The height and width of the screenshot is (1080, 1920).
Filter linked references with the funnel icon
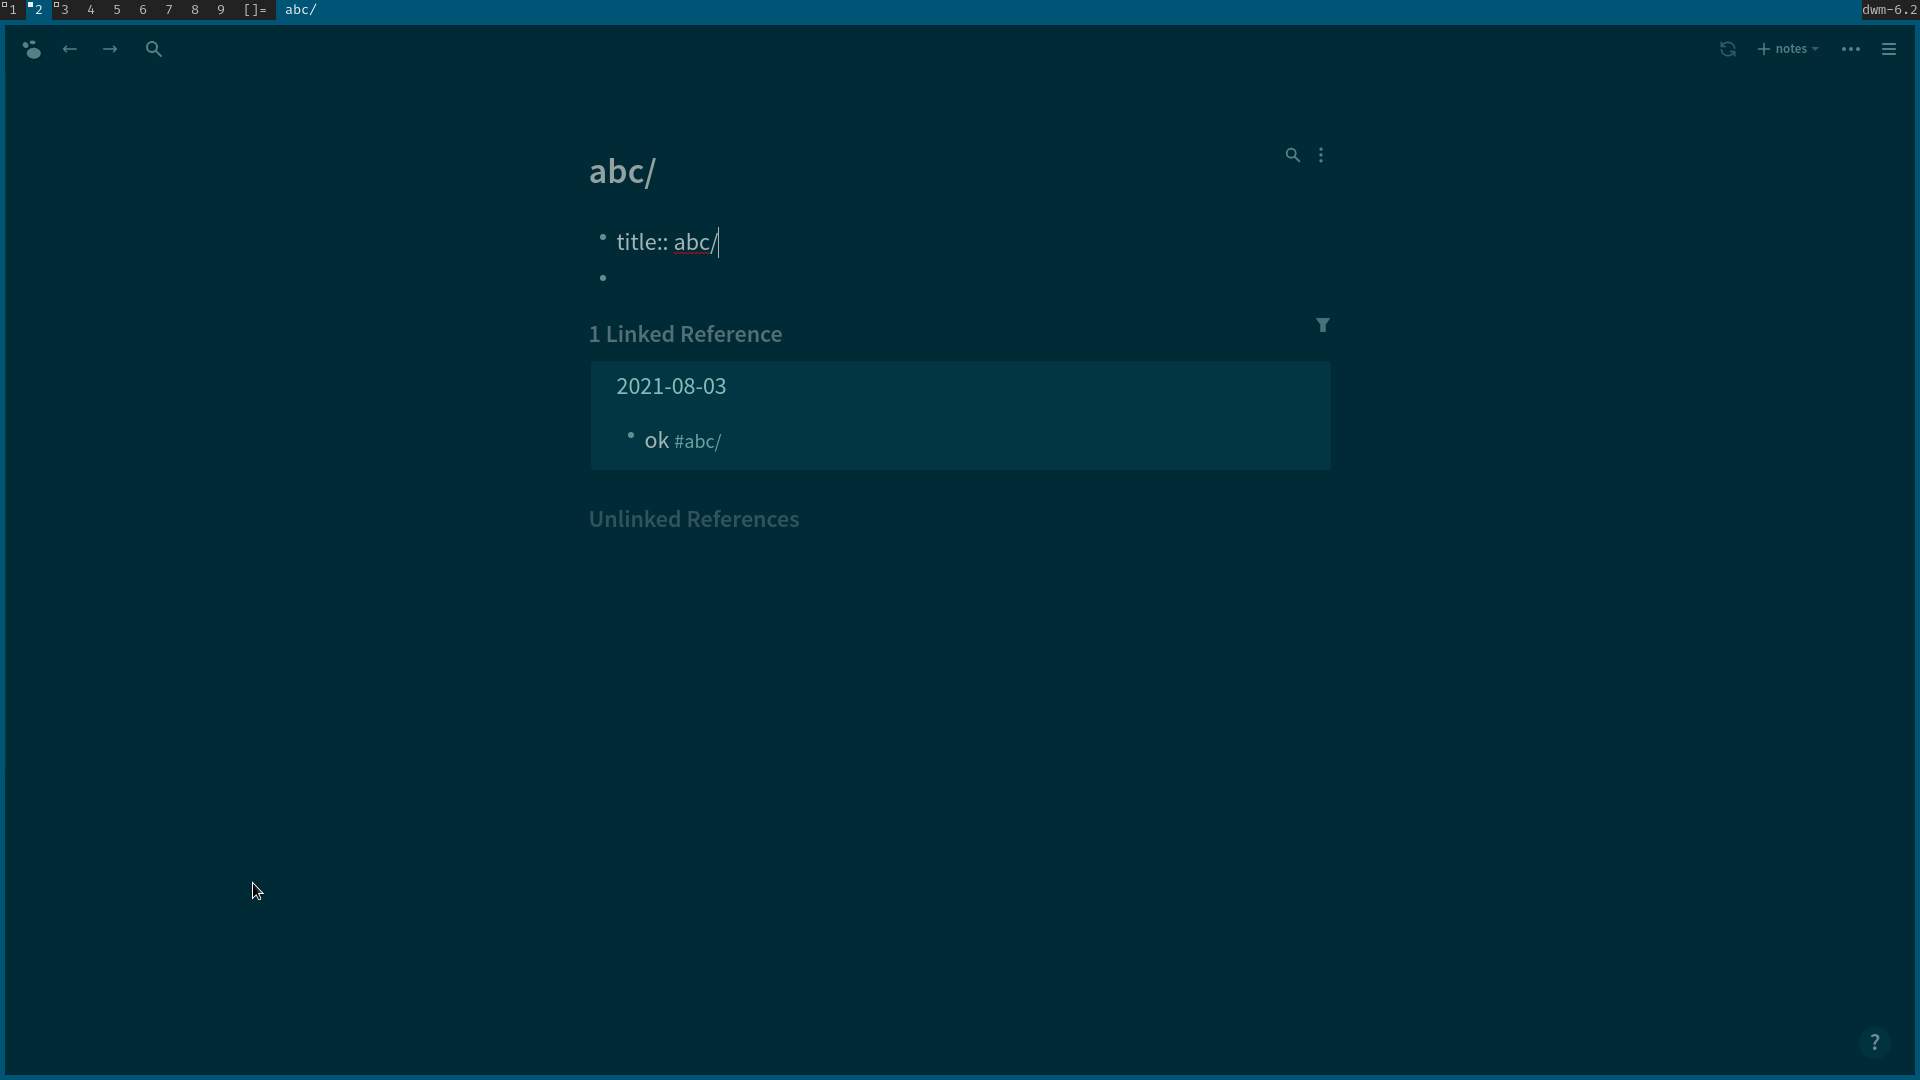(1322, 325)
